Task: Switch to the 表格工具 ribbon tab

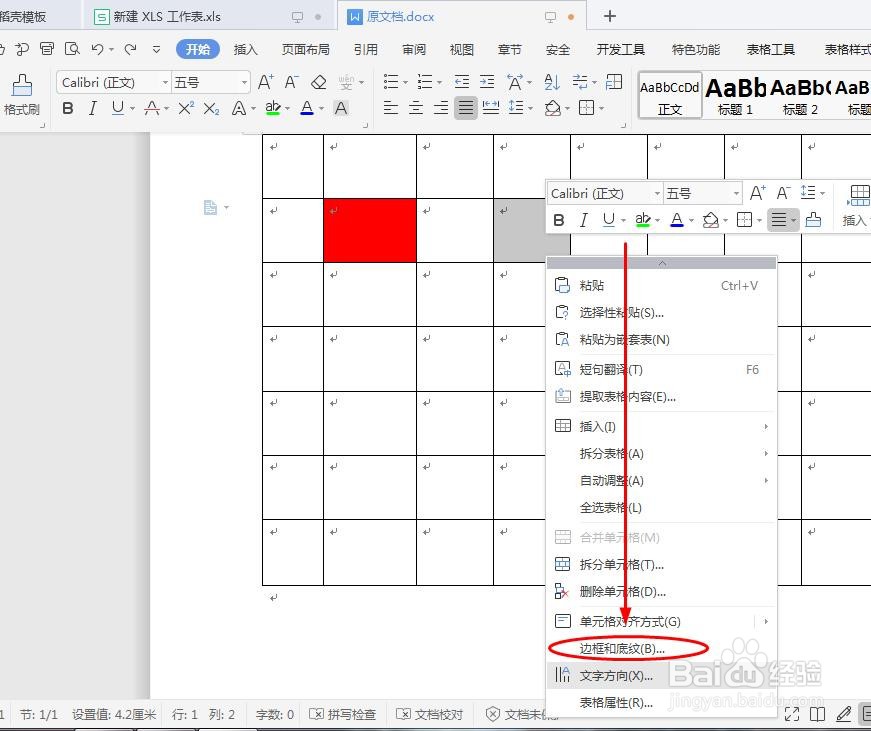Action: [x=770, y=49]
